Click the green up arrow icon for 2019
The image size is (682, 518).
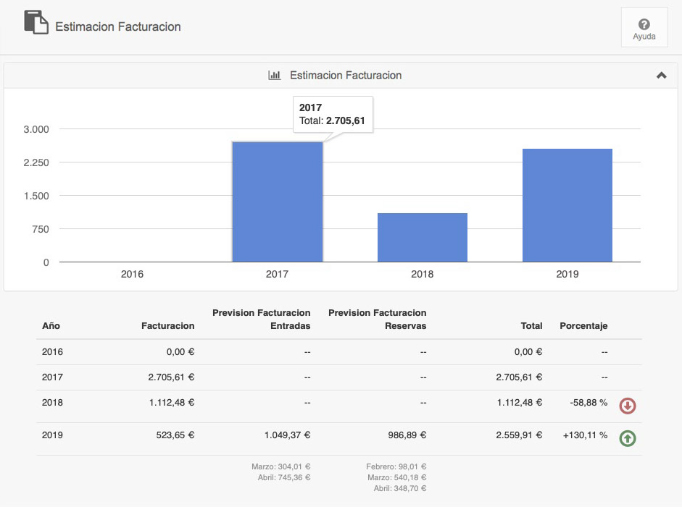tap(628, 437)
